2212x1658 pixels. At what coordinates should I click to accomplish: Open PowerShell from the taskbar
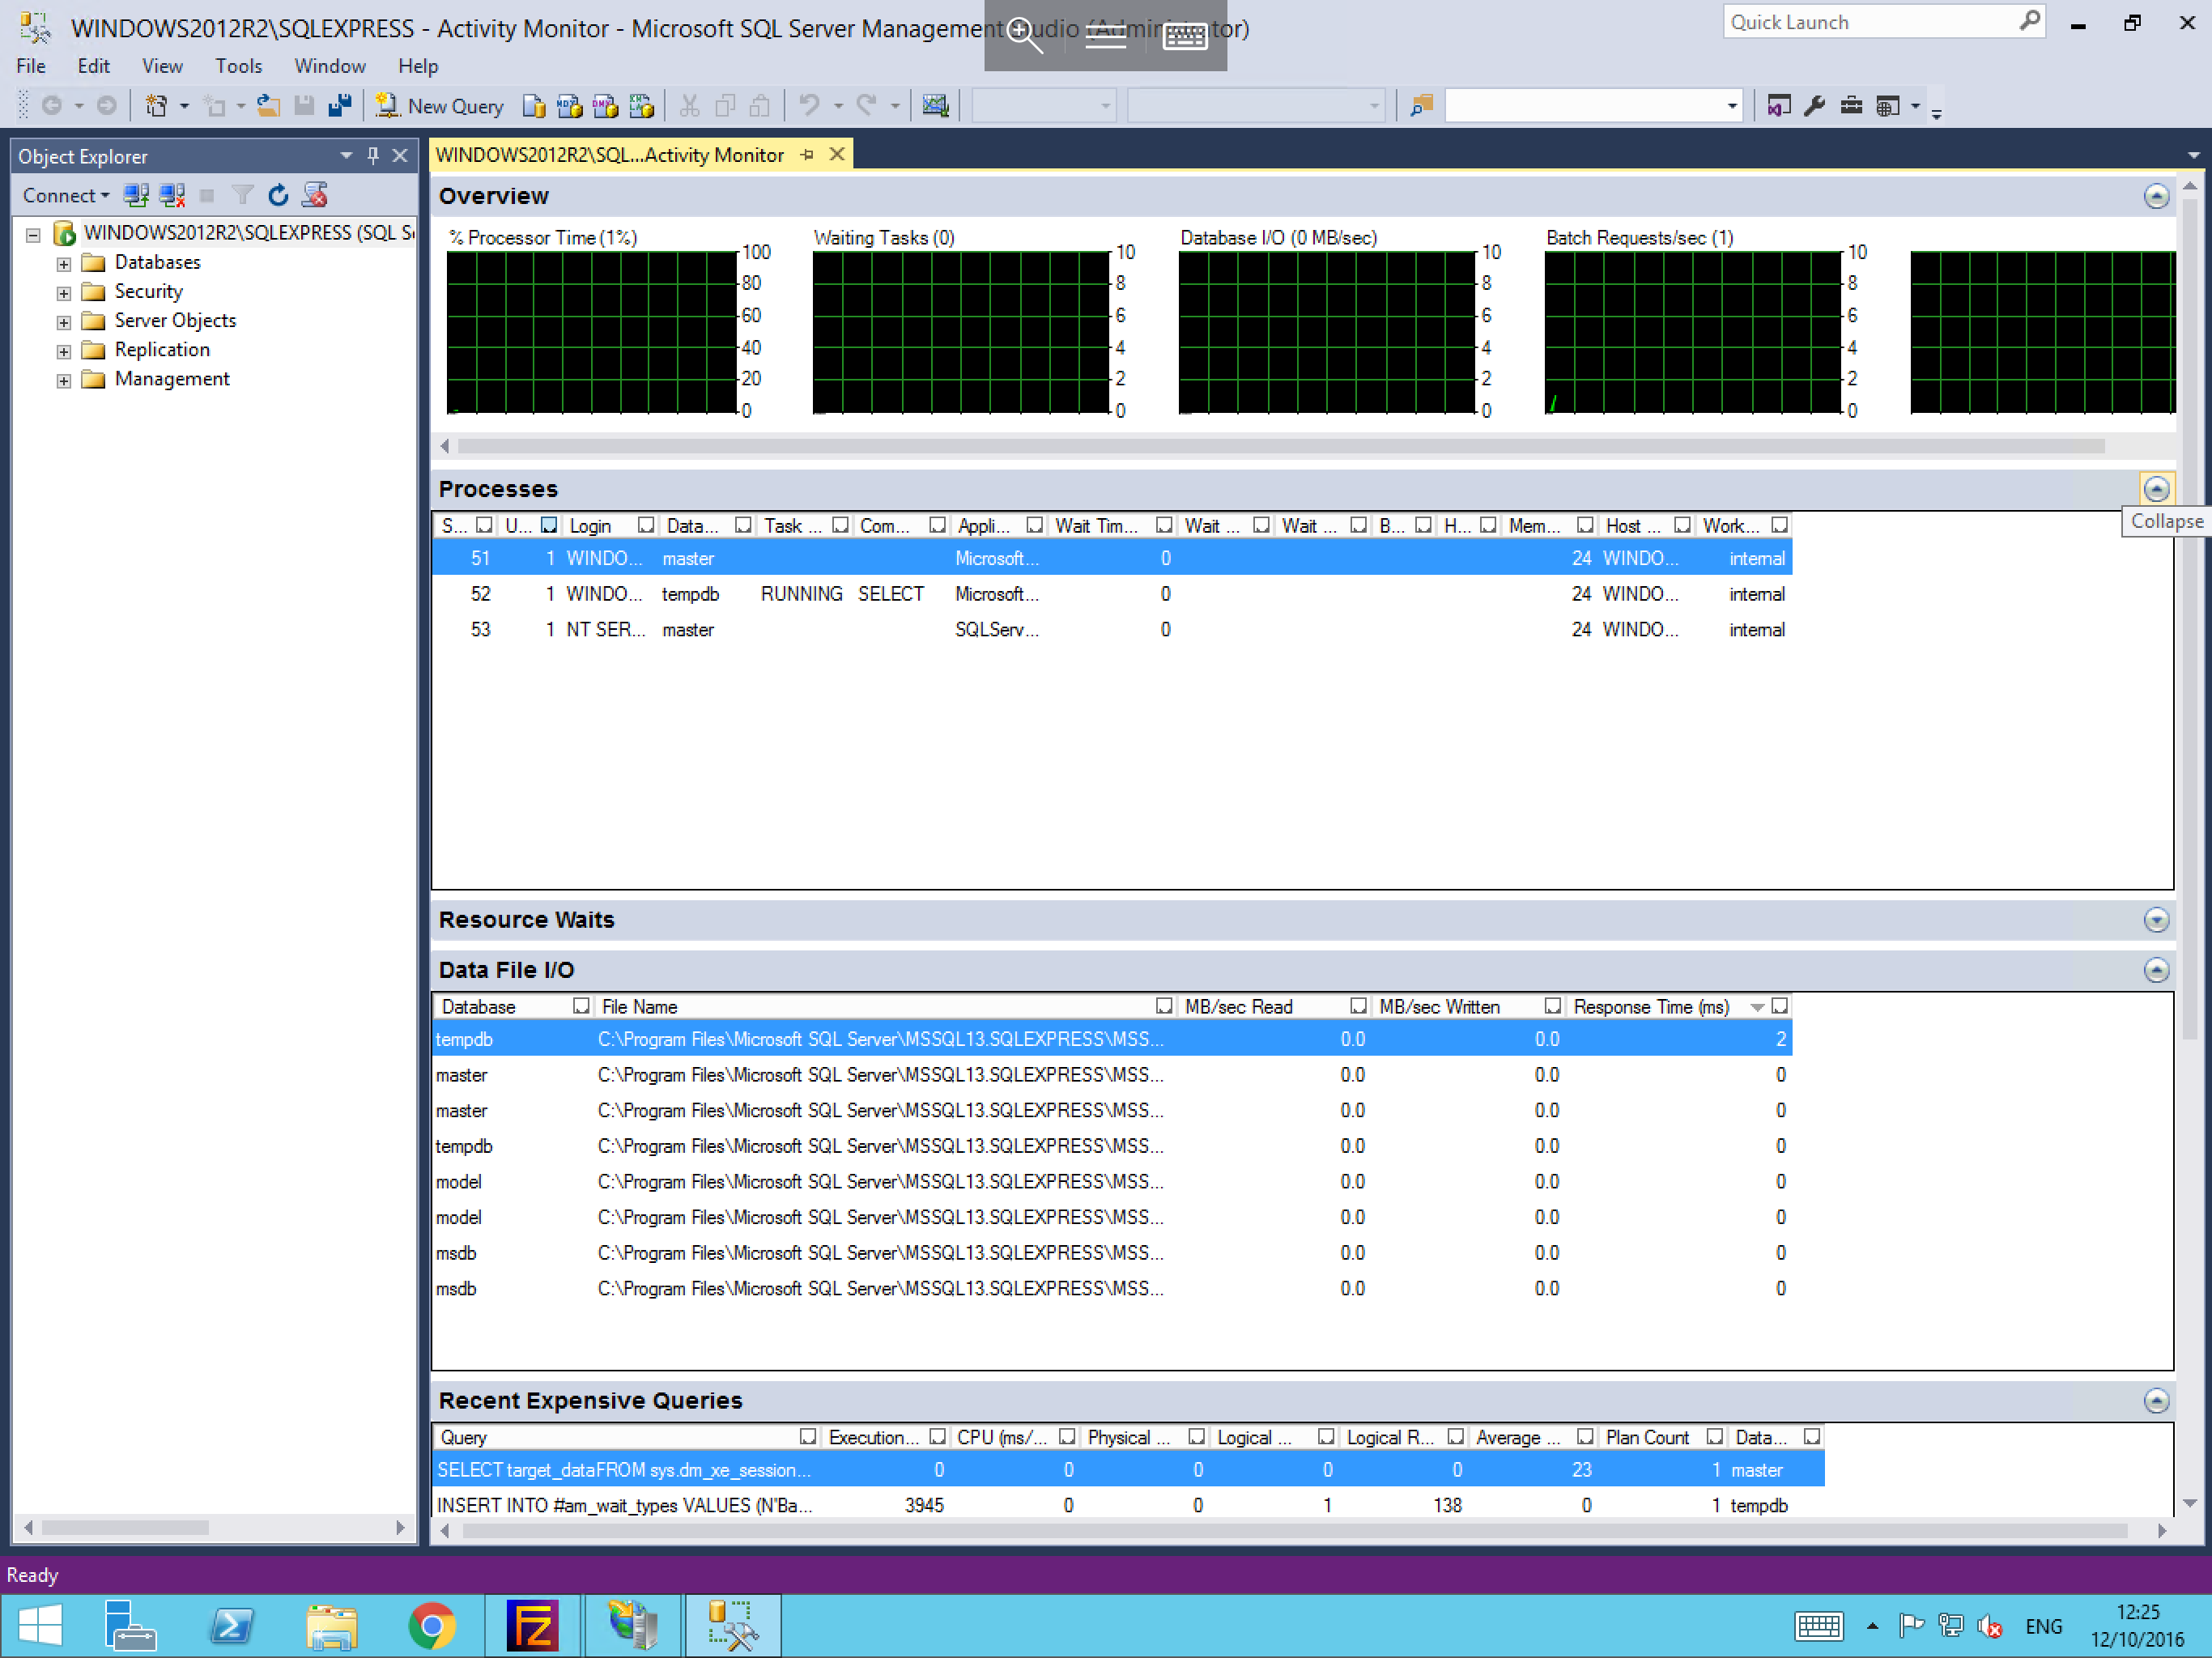[x=232, y=1626]
